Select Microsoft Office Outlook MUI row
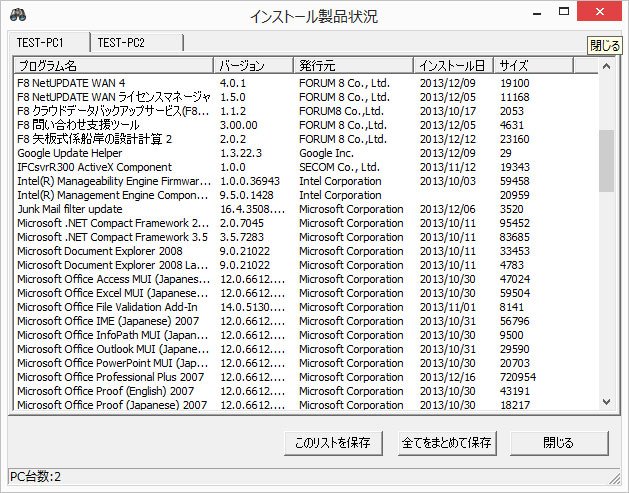629x493 pixels. click(x=306, y=349)
